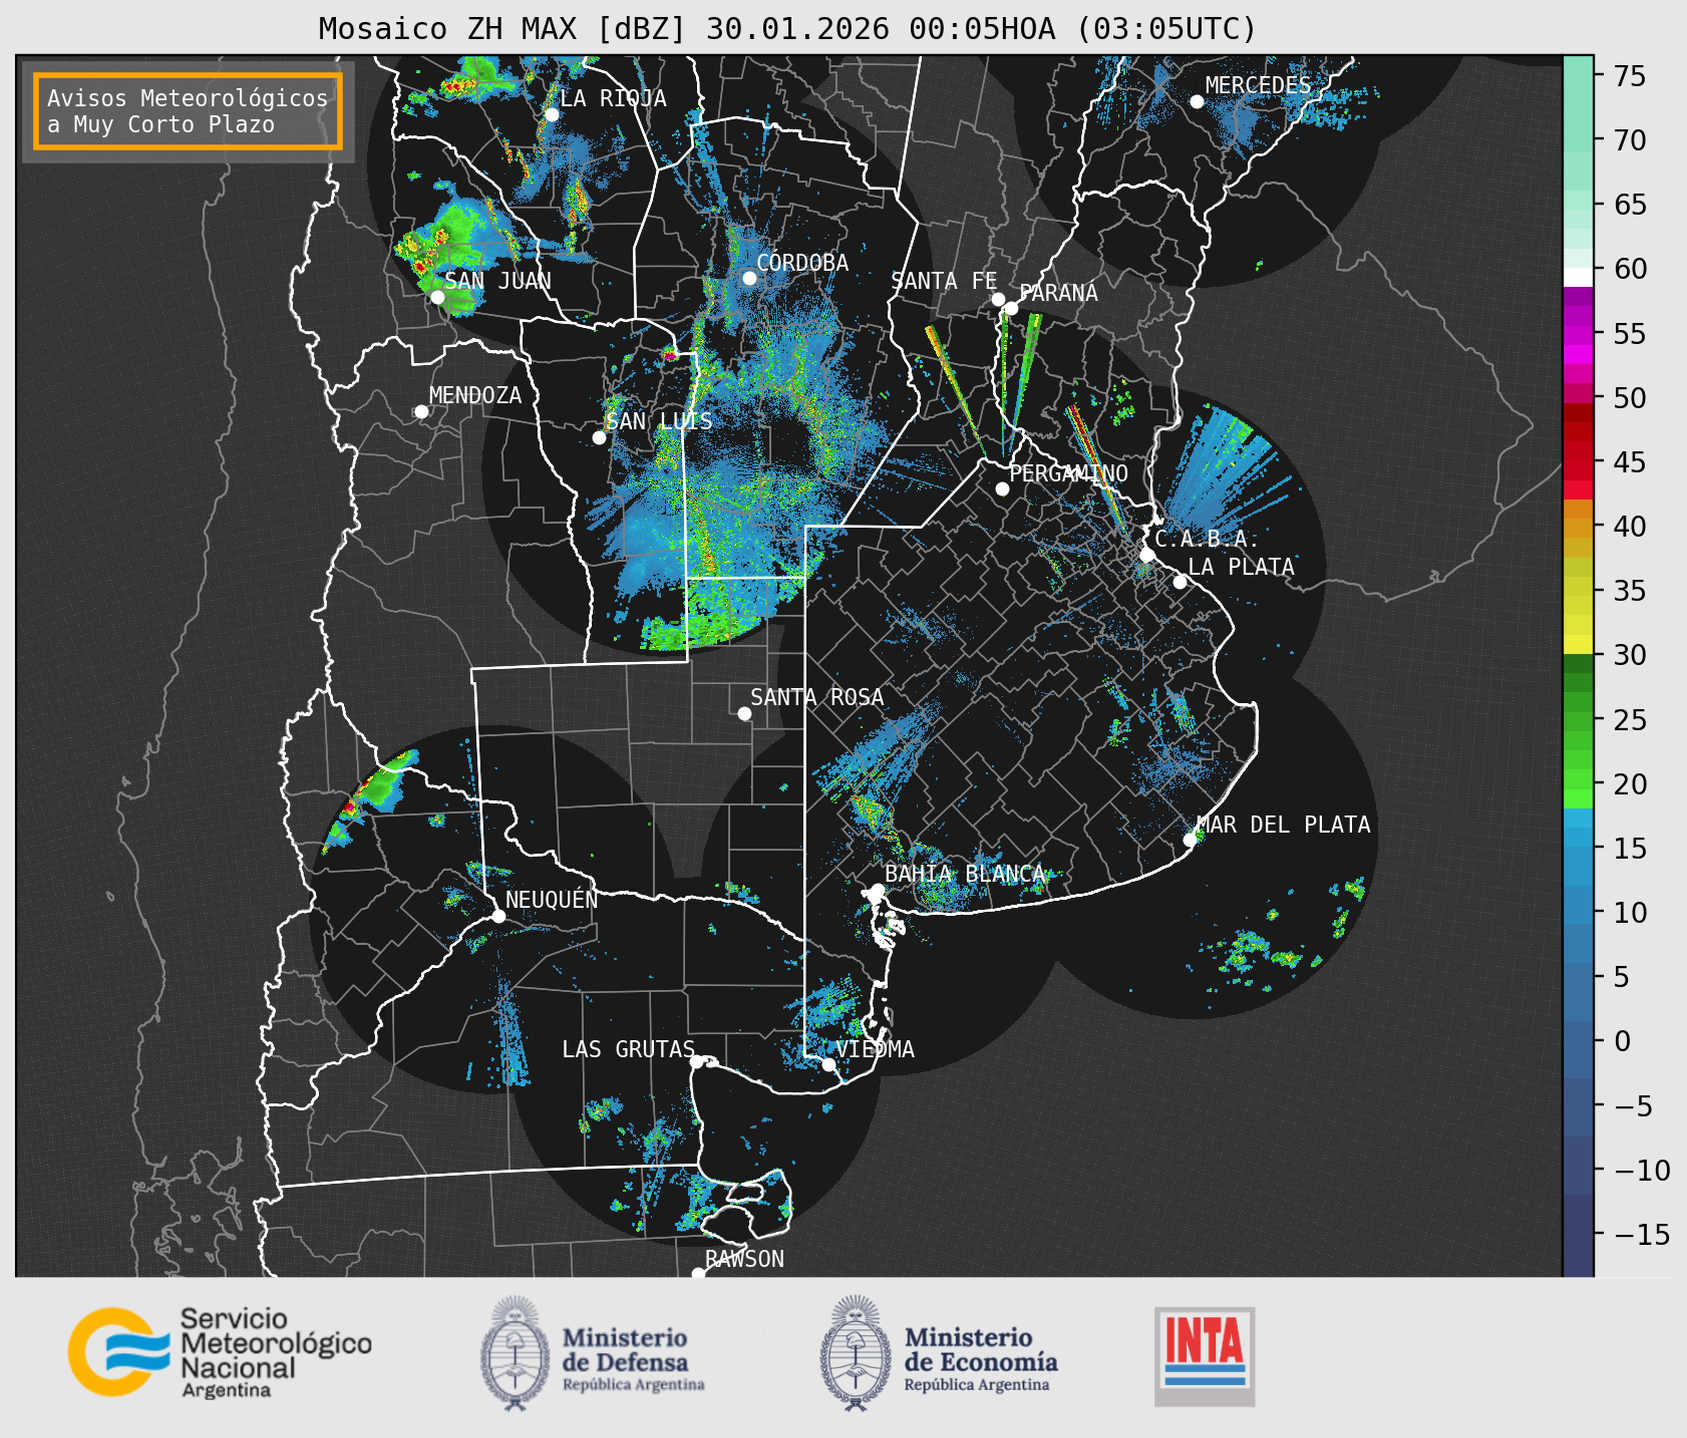Click the 15 dBZ value on the color scale
1687x1438 pixels.
point(1629,848)
